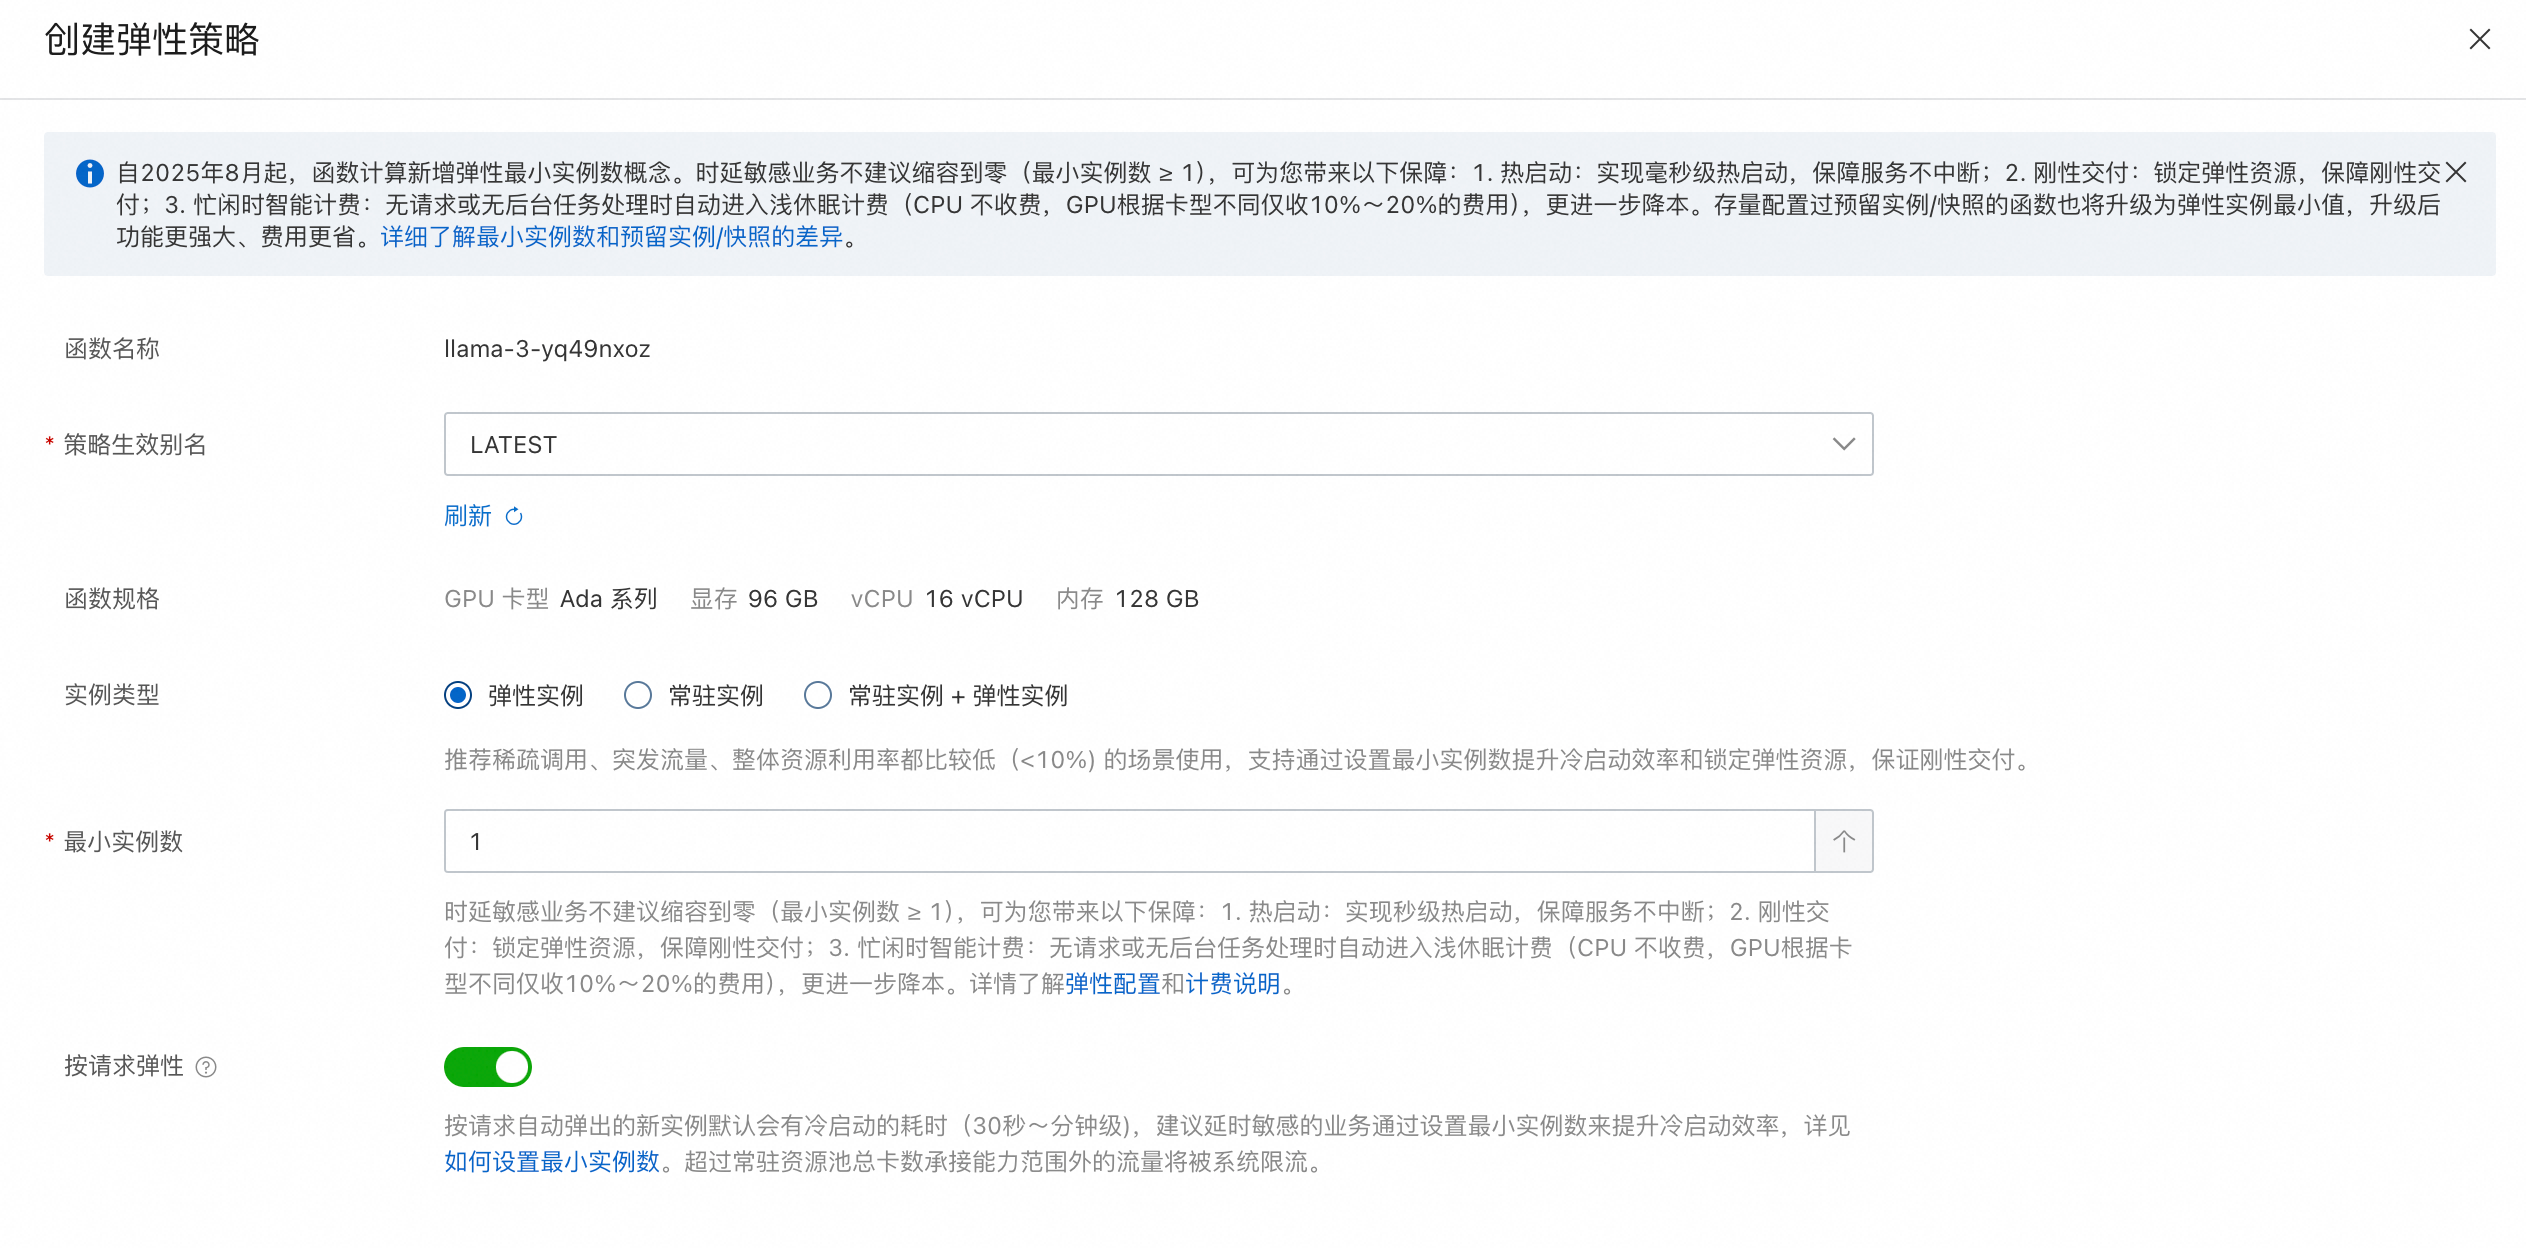Click the refresh circular arrow icon
This screenshot has width=2526, height=1248.
pyautogui.click(x=514, y=516)
